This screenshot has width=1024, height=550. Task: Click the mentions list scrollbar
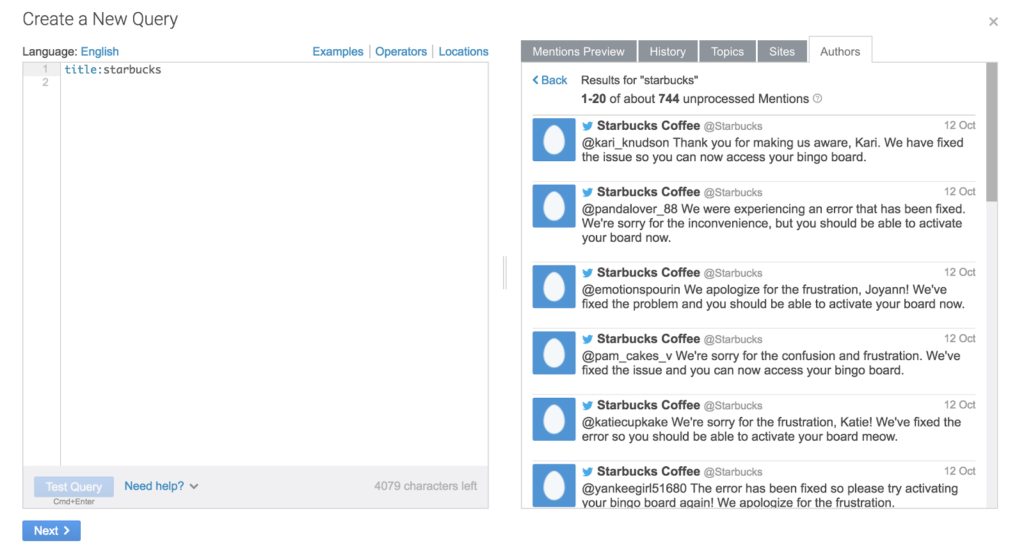coord(991,132)
